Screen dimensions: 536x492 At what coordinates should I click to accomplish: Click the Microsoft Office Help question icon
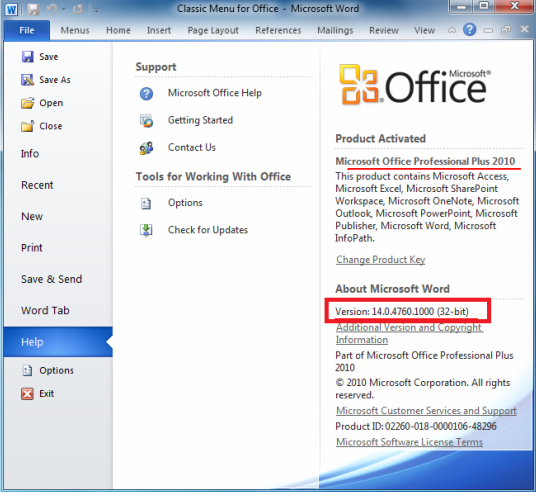(146, 93)
